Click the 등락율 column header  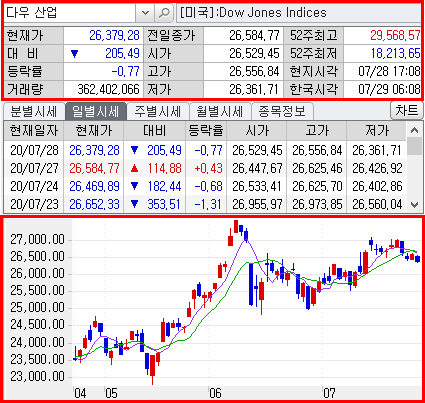tap(206, 131)
